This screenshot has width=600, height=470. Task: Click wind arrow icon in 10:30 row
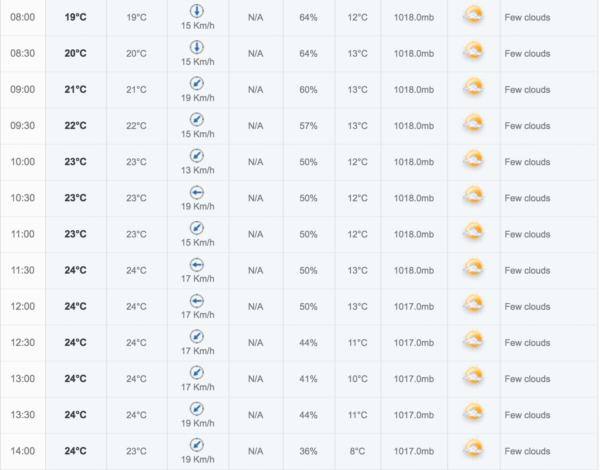coord(197,192)
